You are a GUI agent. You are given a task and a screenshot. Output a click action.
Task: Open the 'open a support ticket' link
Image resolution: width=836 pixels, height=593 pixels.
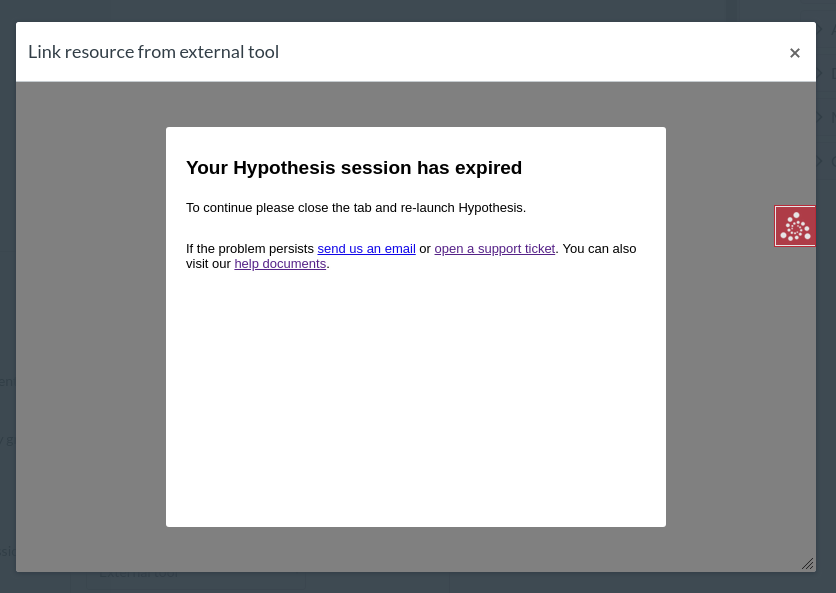pos(495,249)
